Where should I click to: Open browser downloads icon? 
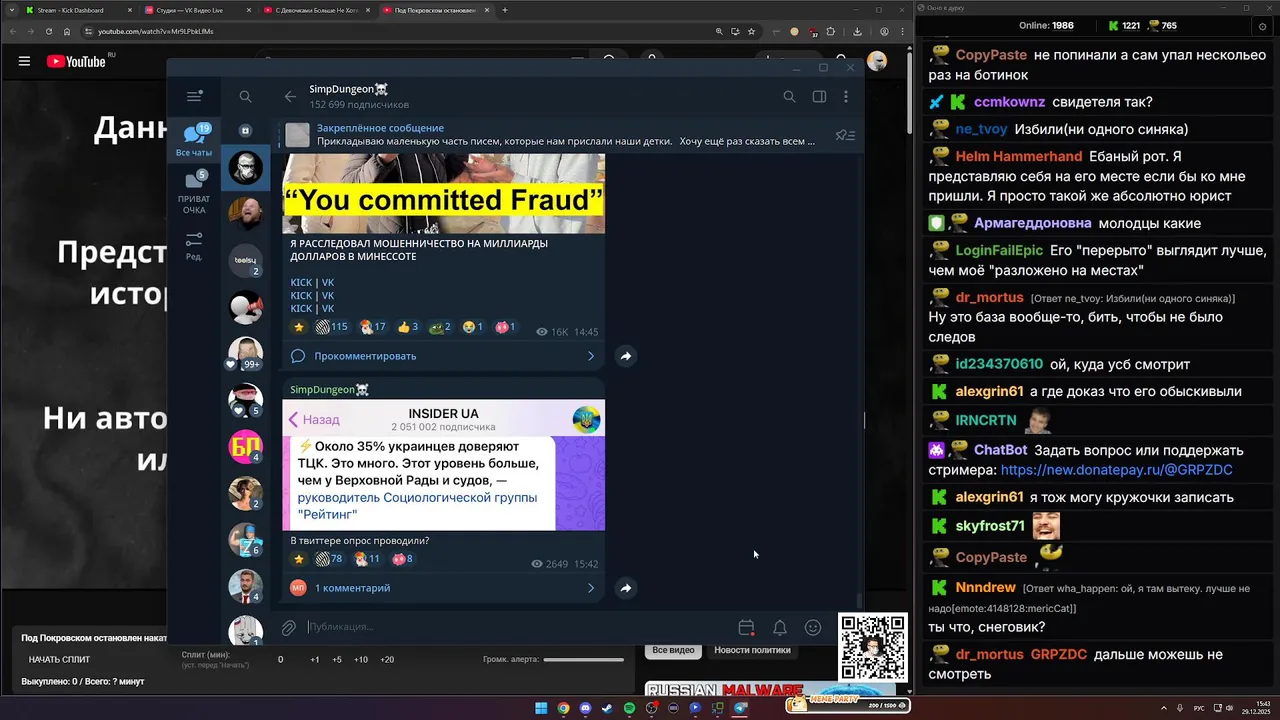(857, 31)
